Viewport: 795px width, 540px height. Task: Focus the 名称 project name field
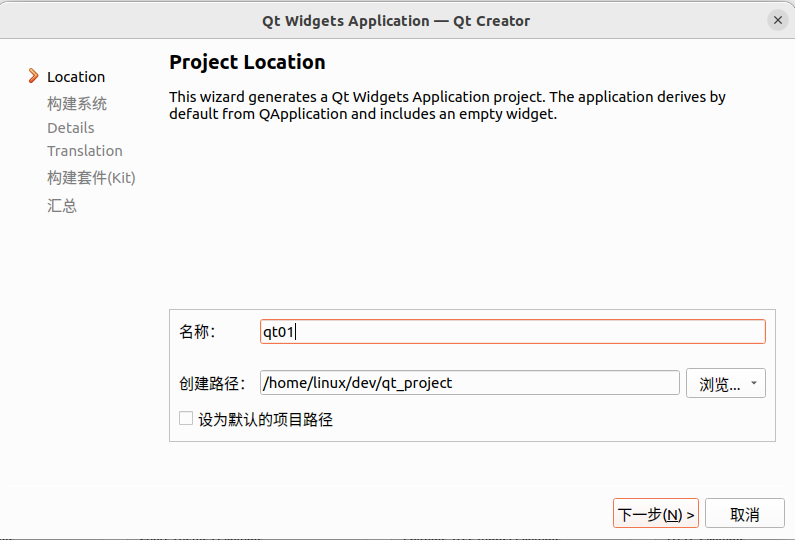513,332
